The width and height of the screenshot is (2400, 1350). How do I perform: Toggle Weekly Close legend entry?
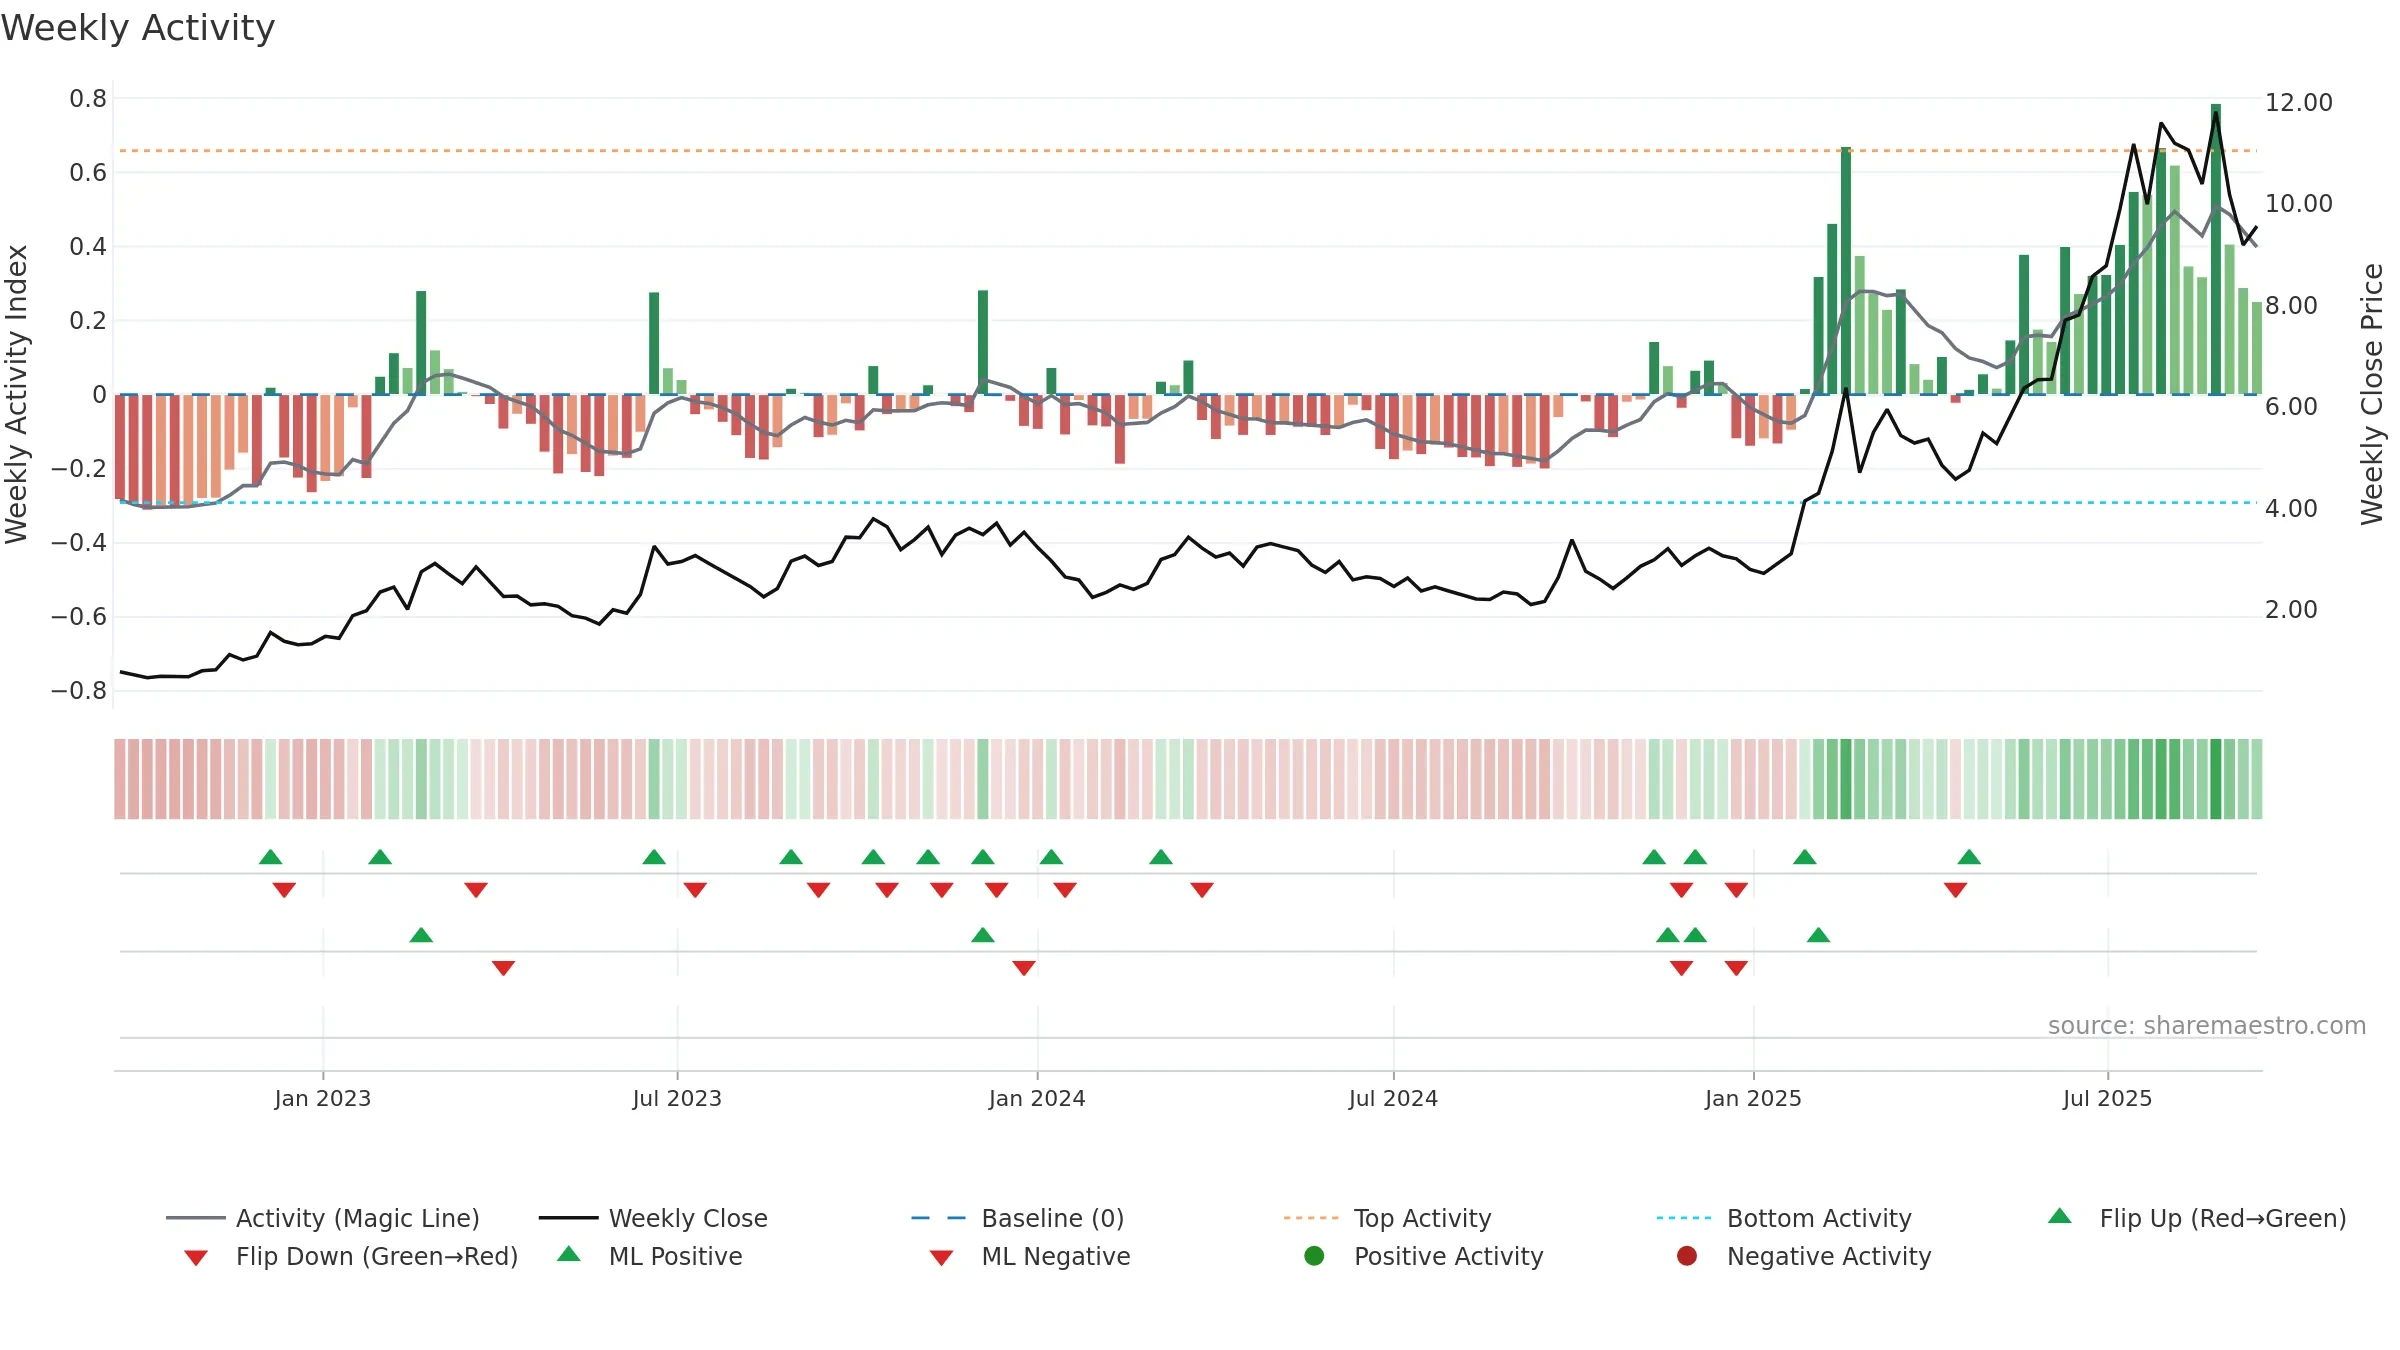[653, 1218]
